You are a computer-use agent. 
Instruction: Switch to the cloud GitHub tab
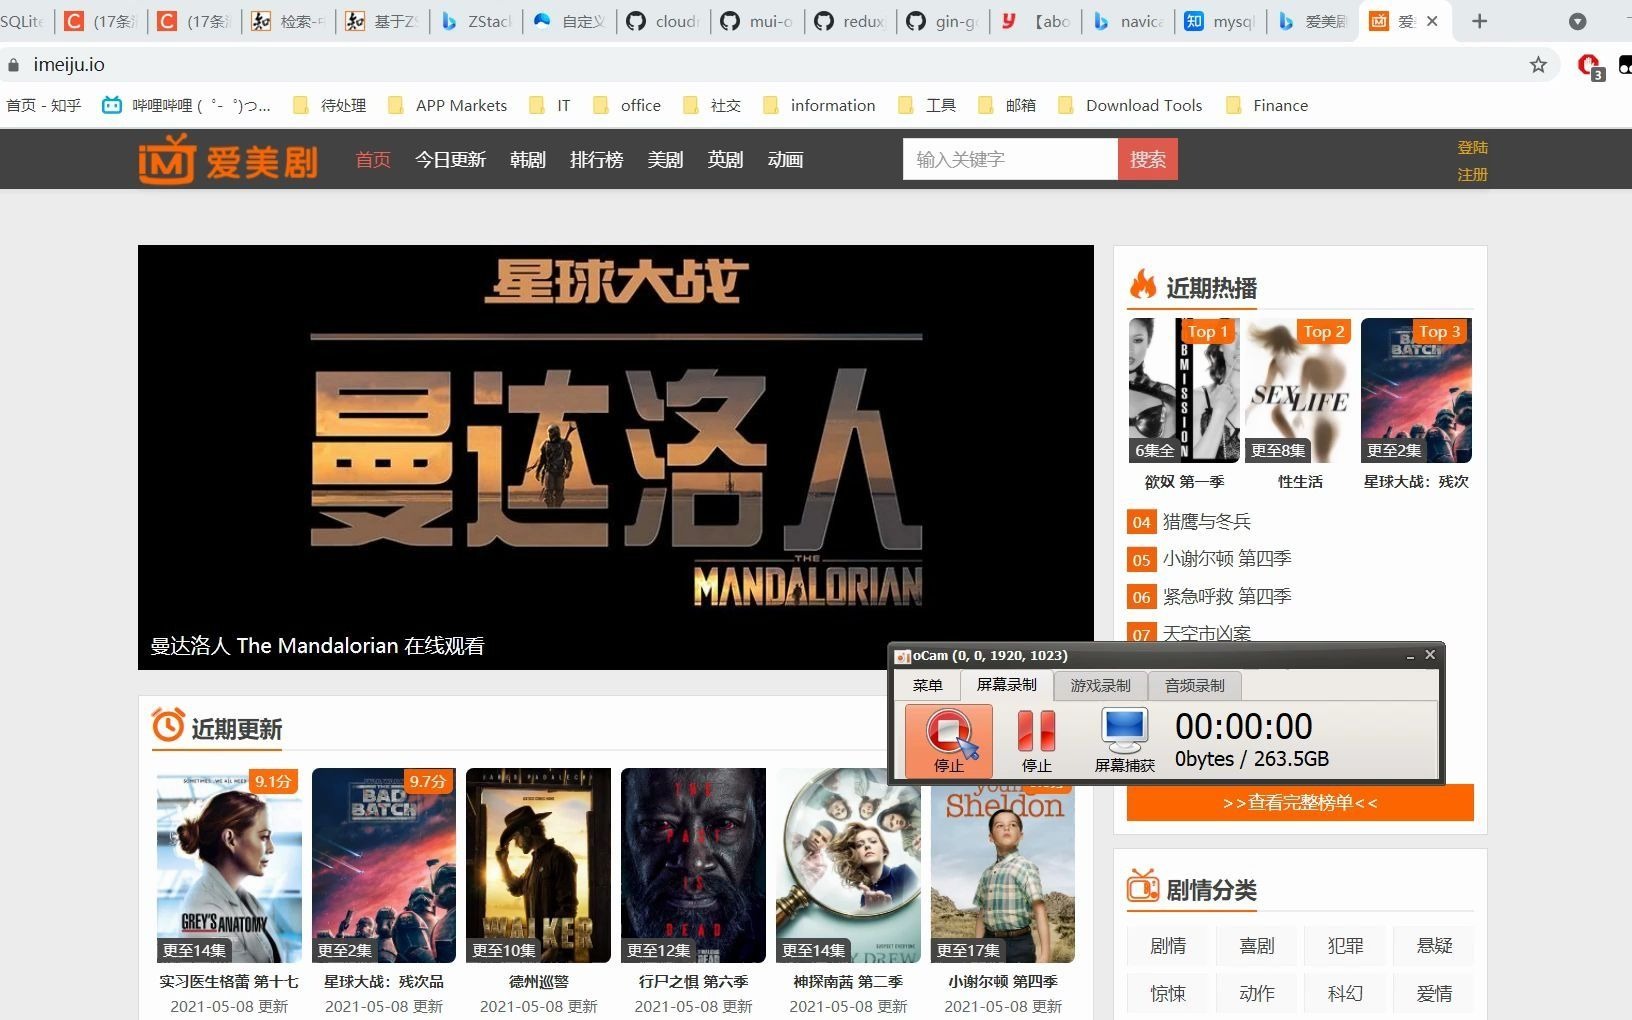(x=661, y=21)
